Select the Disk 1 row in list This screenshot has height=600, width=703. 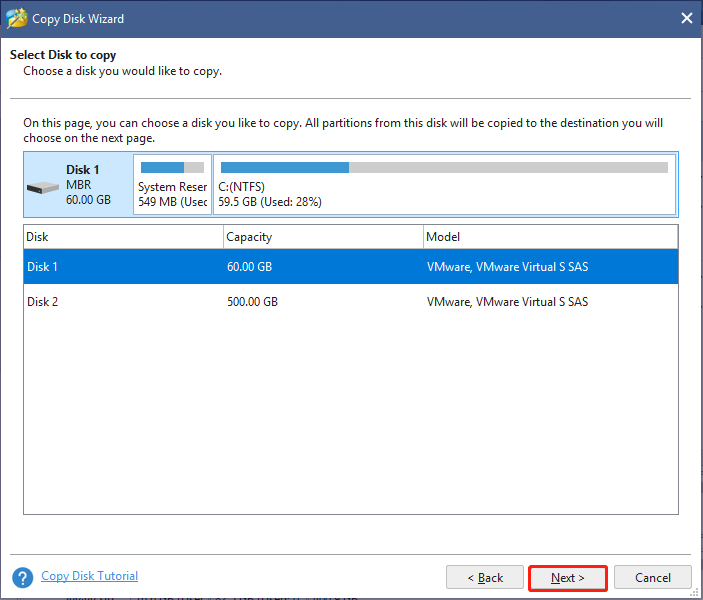[351, 267]
